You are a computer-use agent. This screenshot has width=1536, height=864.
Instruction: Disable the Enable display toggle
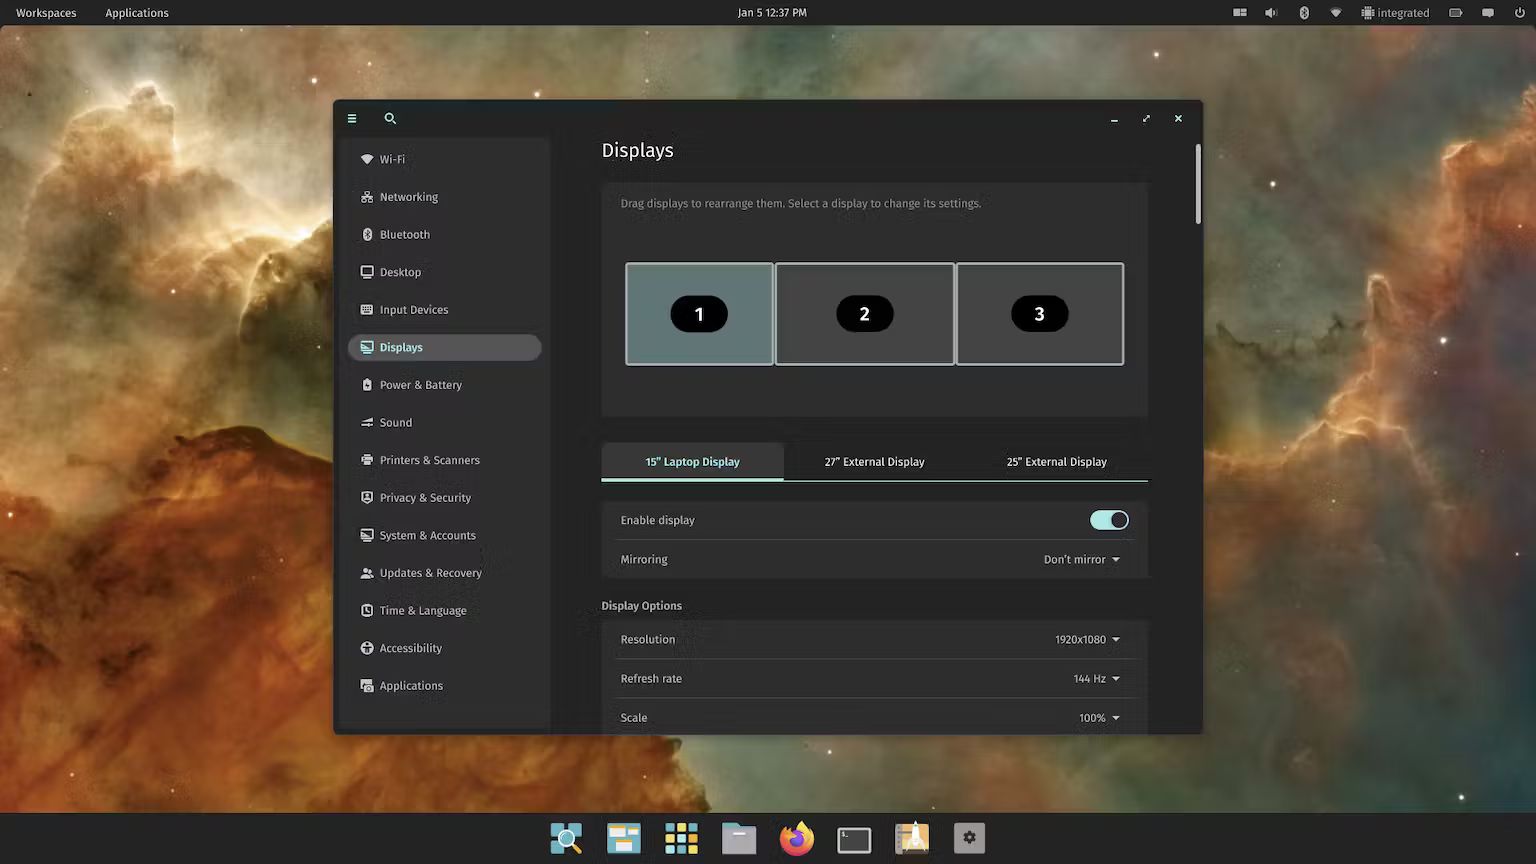[x=1108, y=520]
